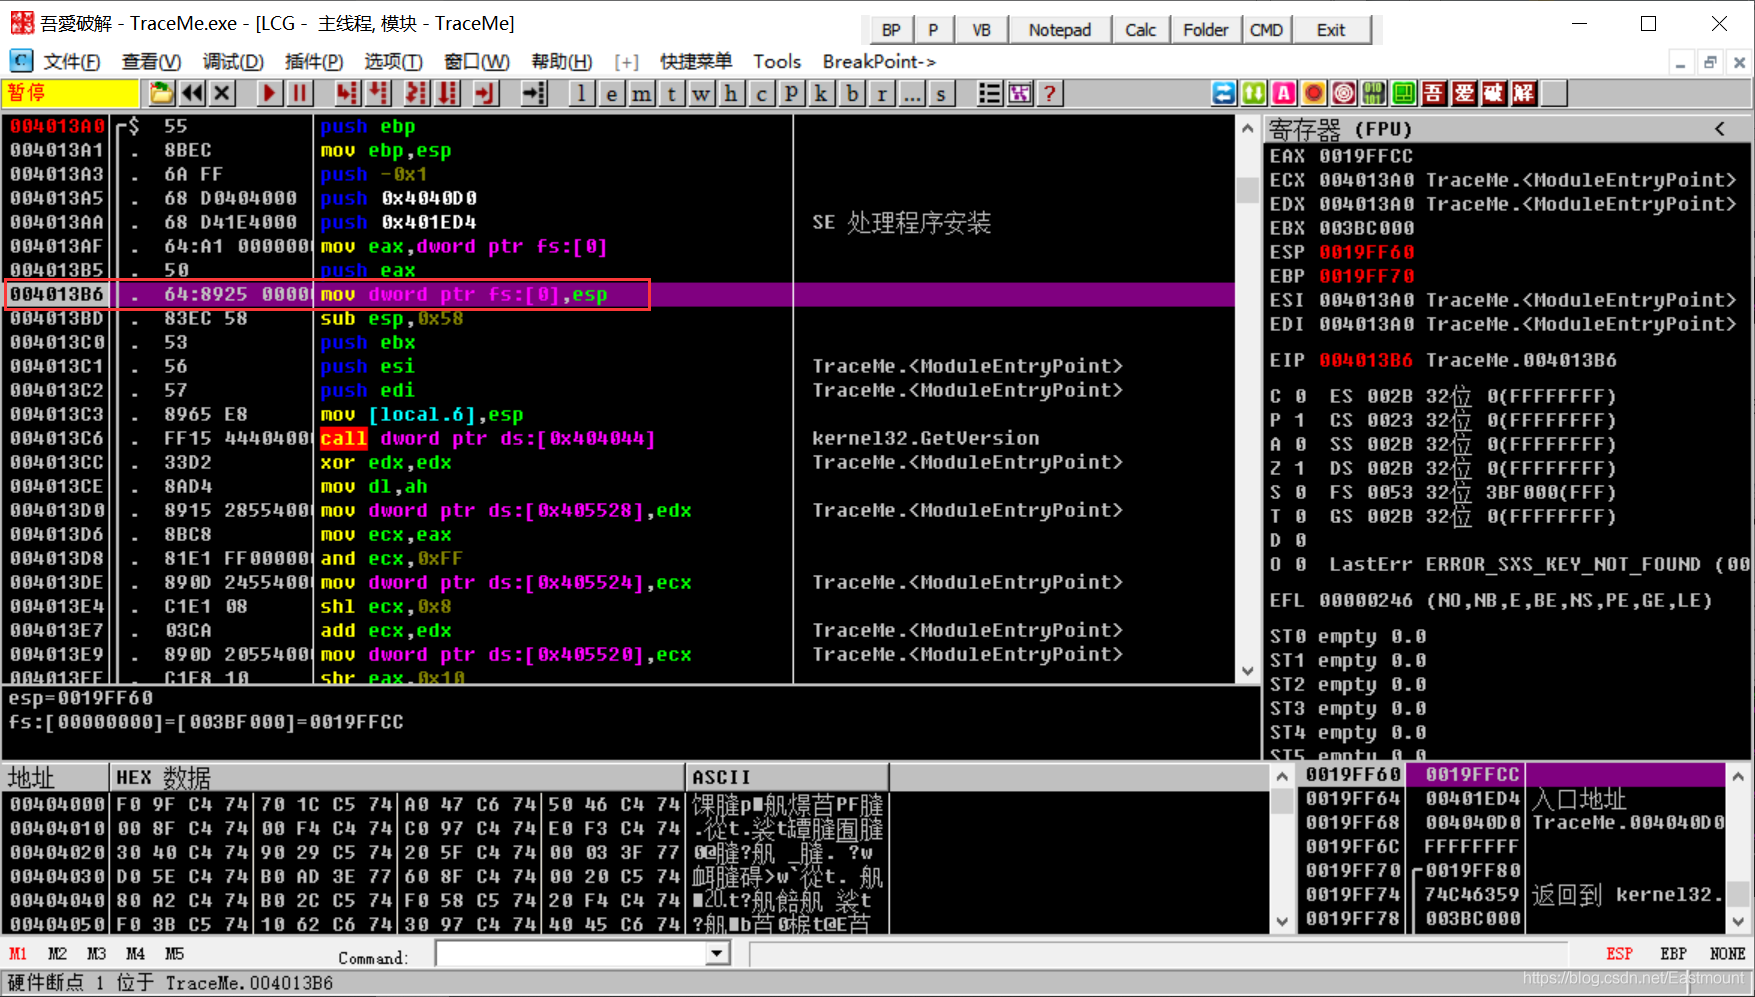Pause execution with the red pause icon

coord(300,94)
